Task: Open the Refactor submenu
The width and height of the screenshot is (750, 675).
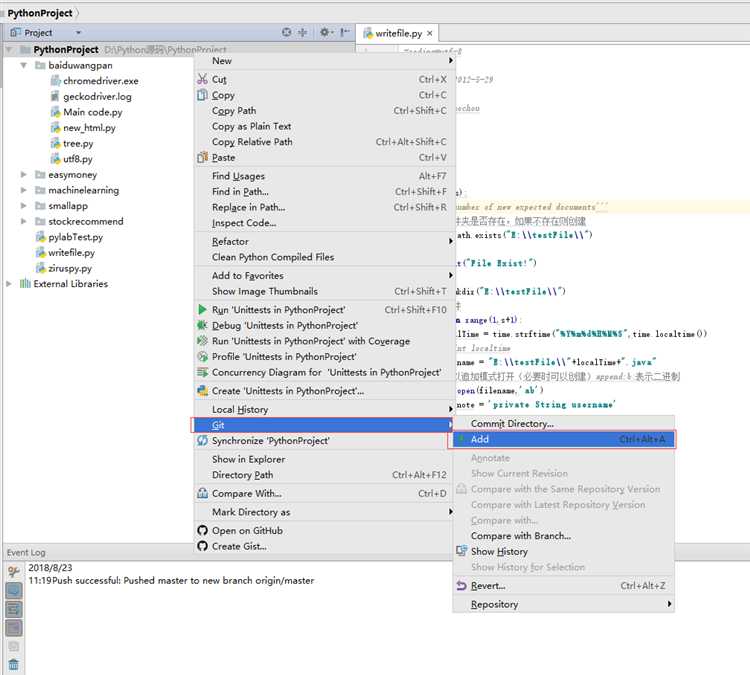Action: 324,242
